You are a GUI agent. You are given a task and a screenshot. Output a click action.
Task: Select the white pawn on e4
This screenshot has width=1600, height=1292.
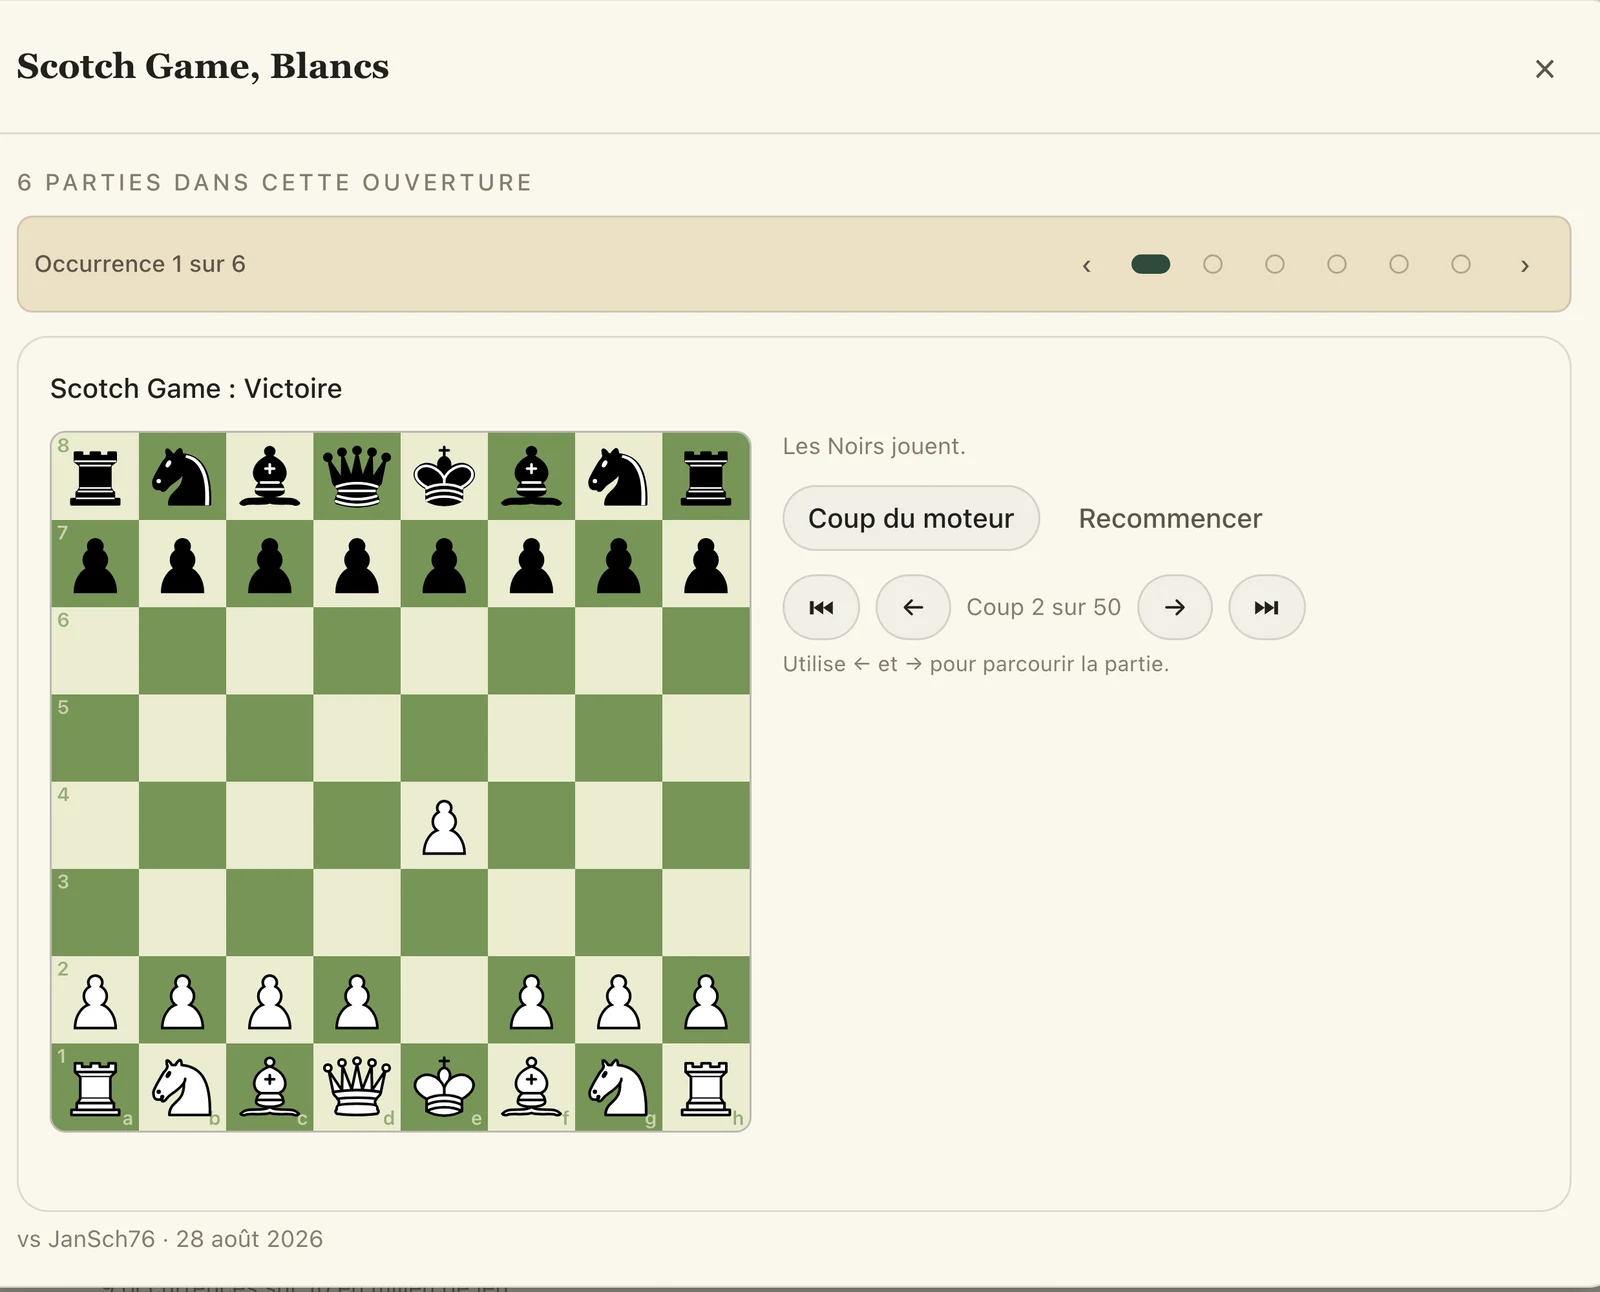(444, 826)
